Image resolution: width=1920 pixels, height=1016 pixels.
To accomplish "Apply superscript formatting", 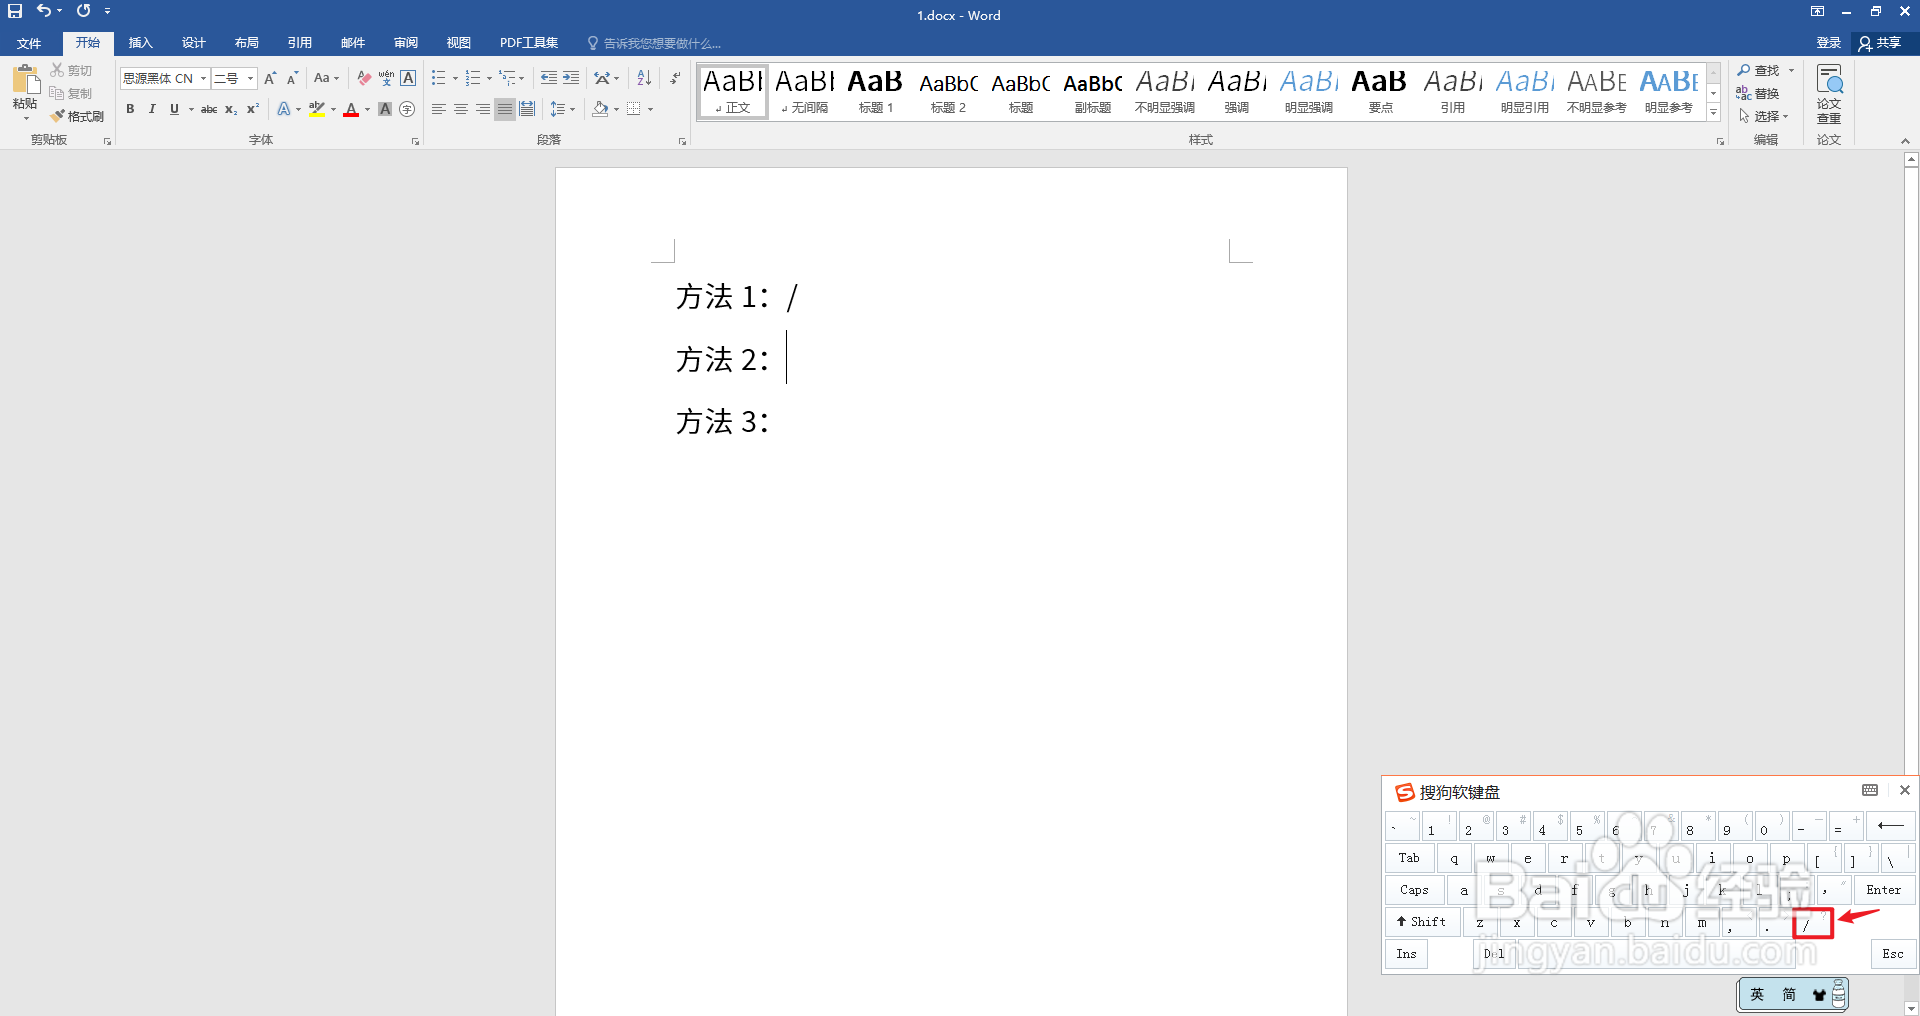I will coord(252,109).
